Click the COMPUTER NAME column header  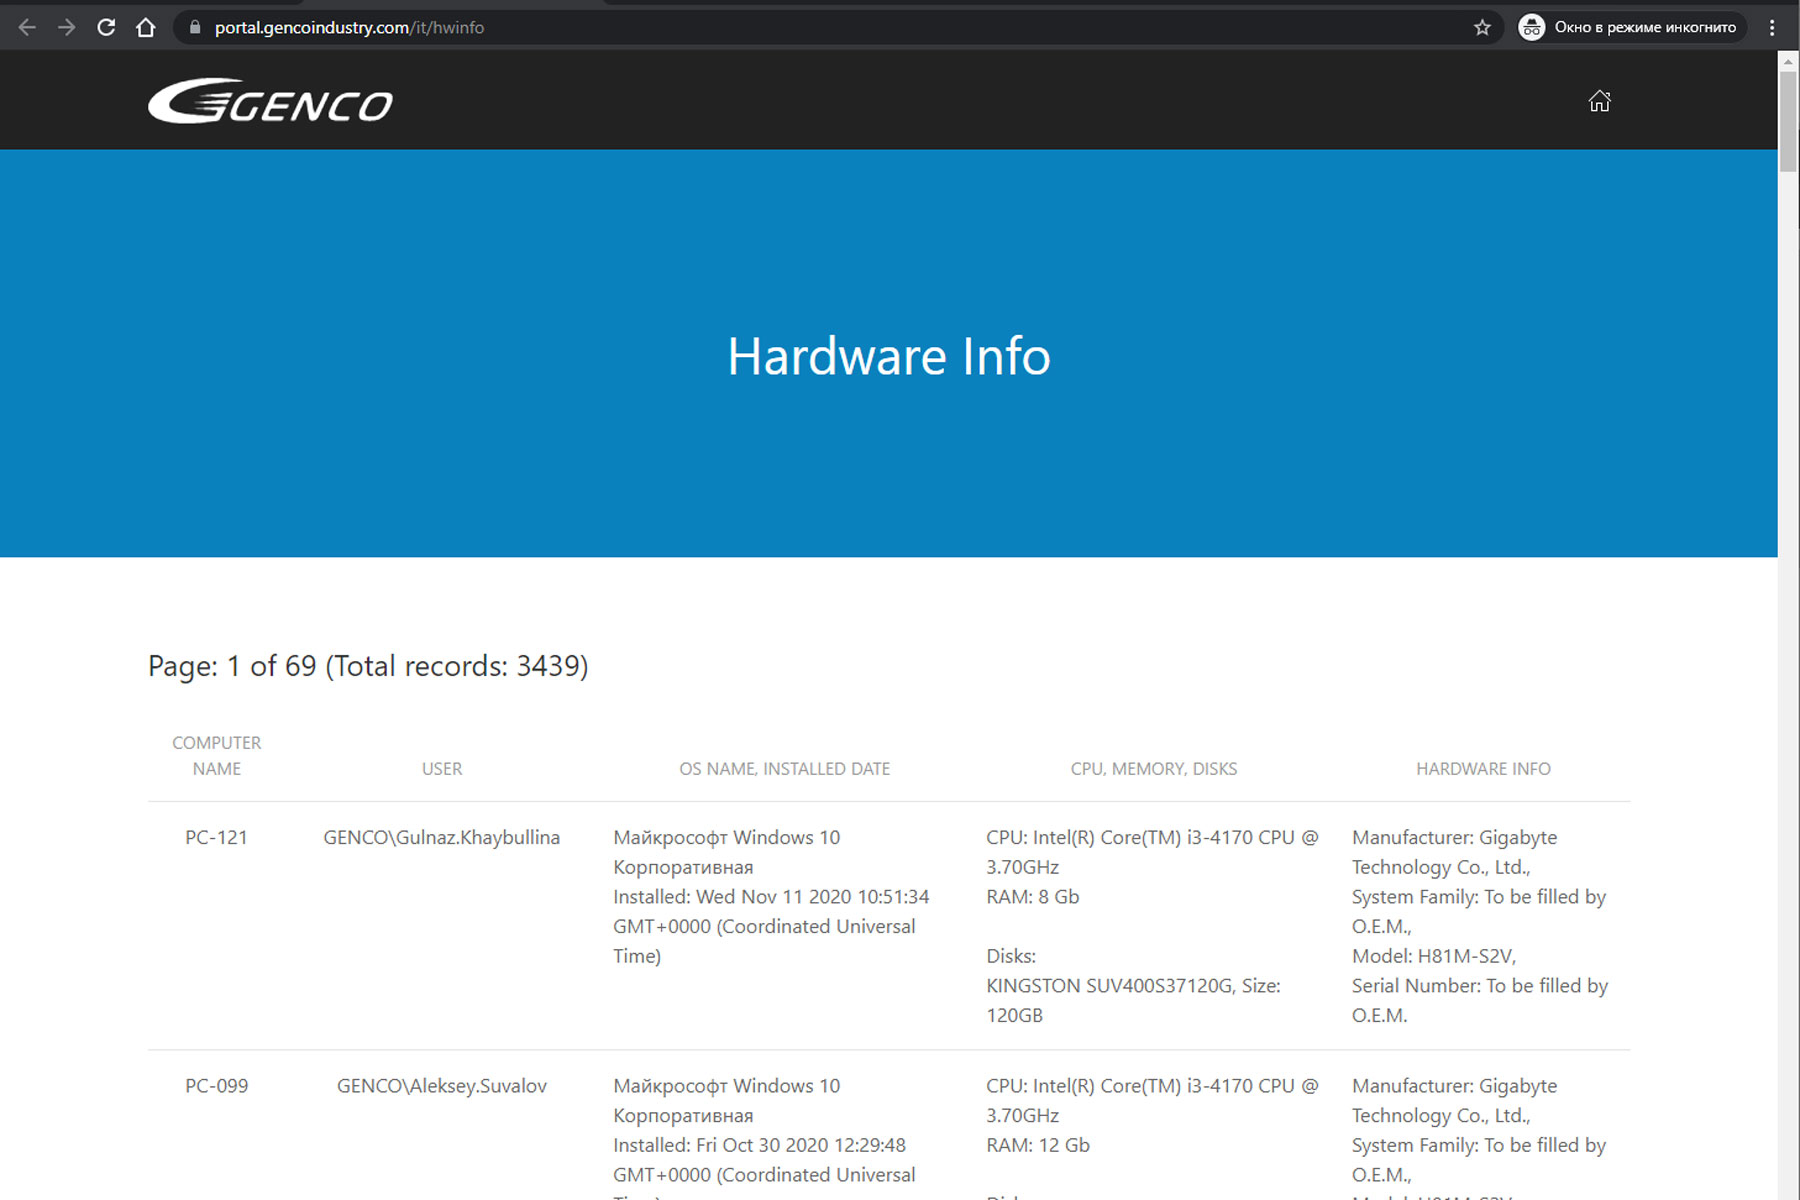click(216, 756)
